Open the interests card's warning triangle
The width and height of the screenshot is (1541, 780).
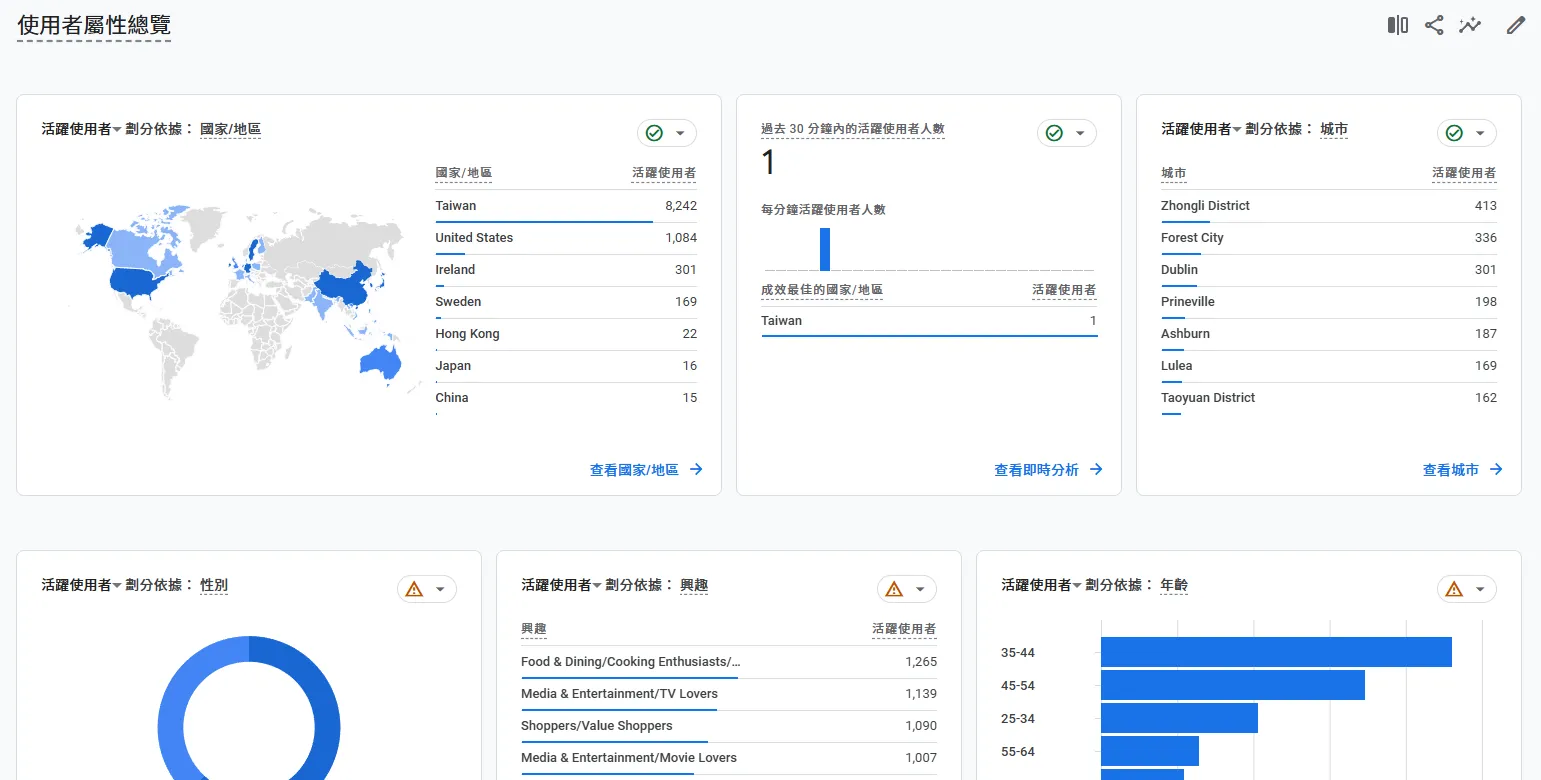coord(894,589)
